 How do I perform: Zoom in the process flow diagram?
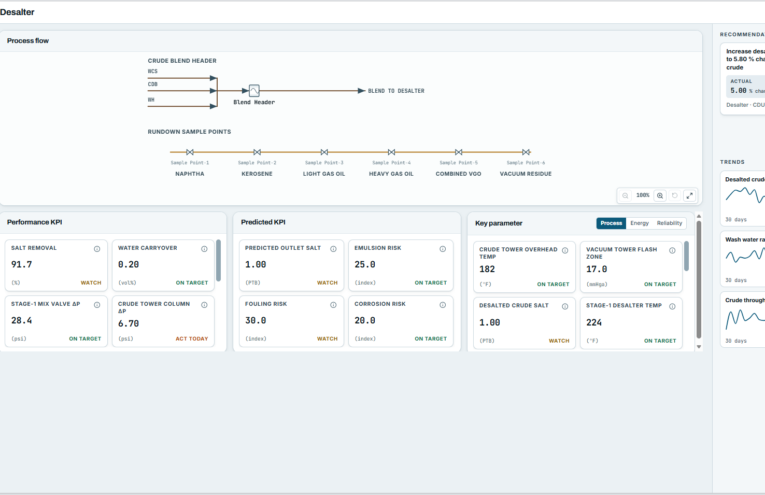coord(660,196)
